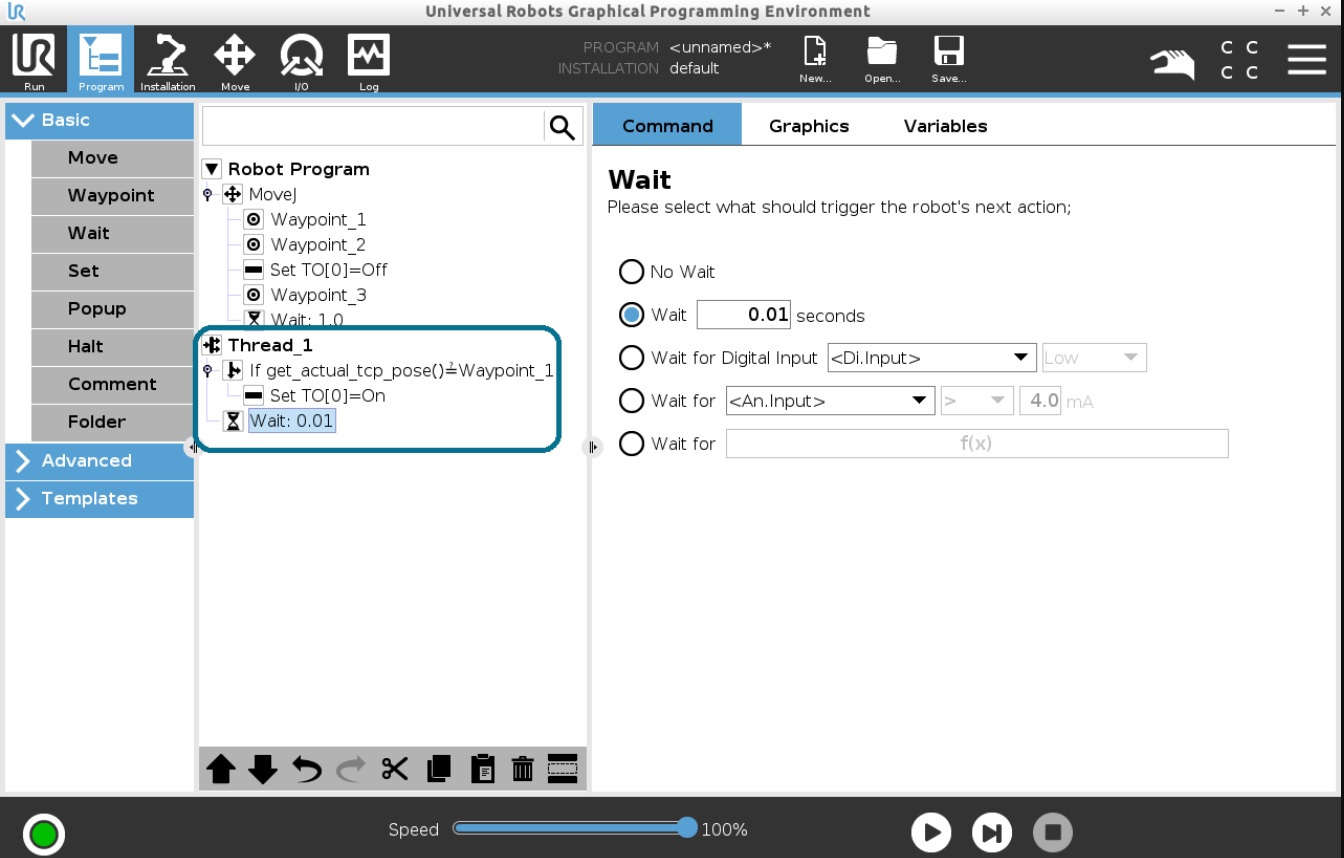Click the wait seconds 0.01 field
This screenshot has width=1344, height=858.
pos(743,315)
